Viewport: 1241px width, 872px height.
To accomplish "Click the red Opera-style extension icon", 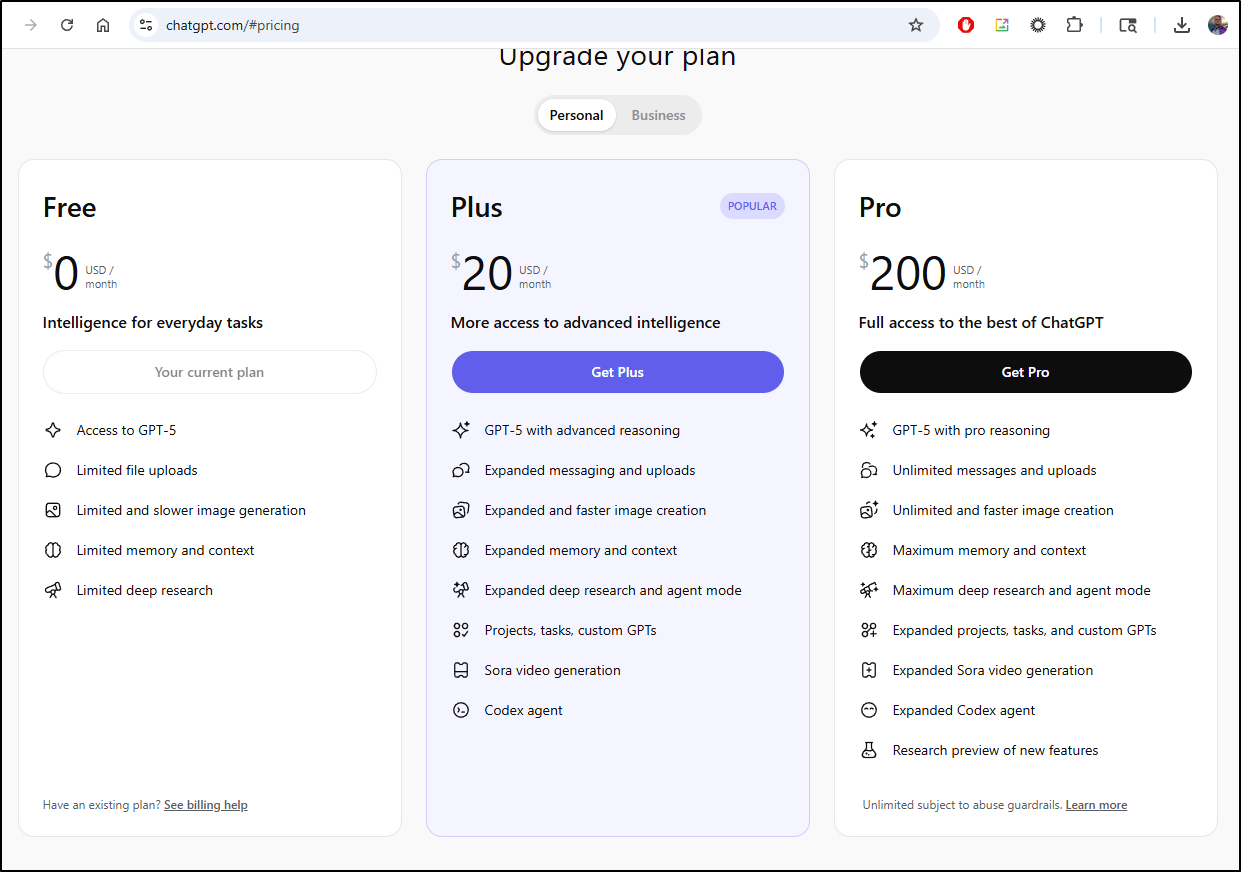I will [966, 25].
